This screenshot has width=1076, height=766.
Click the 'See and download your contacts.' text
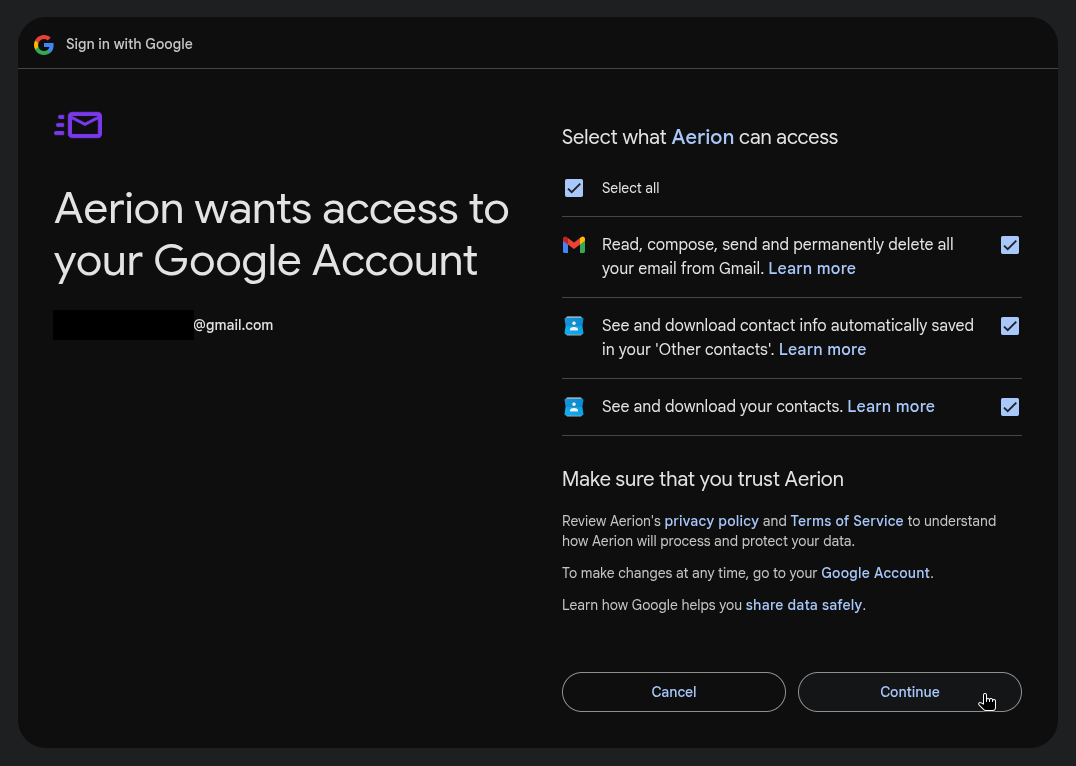pos(722,406)
